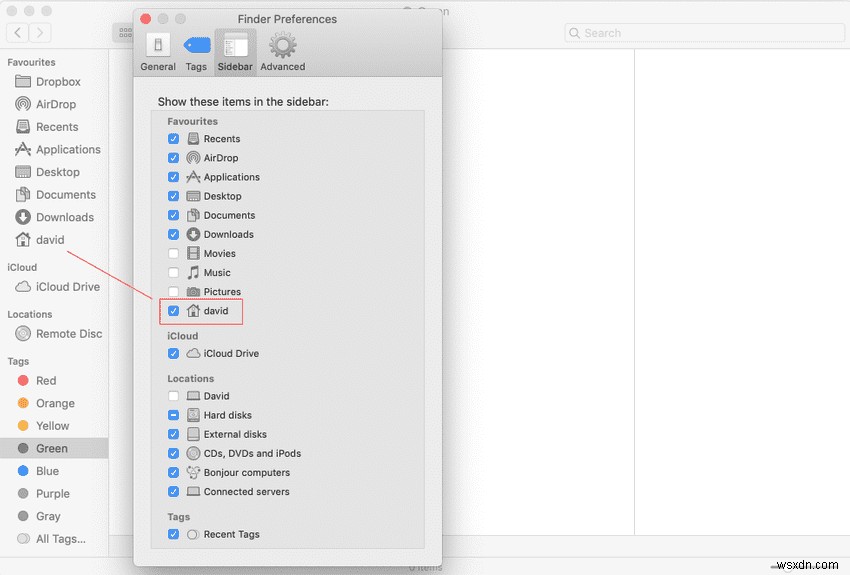The image size is (850, 575).
Task: Toggle the Hard disks mixed checkbox
Action: [173, 415]
